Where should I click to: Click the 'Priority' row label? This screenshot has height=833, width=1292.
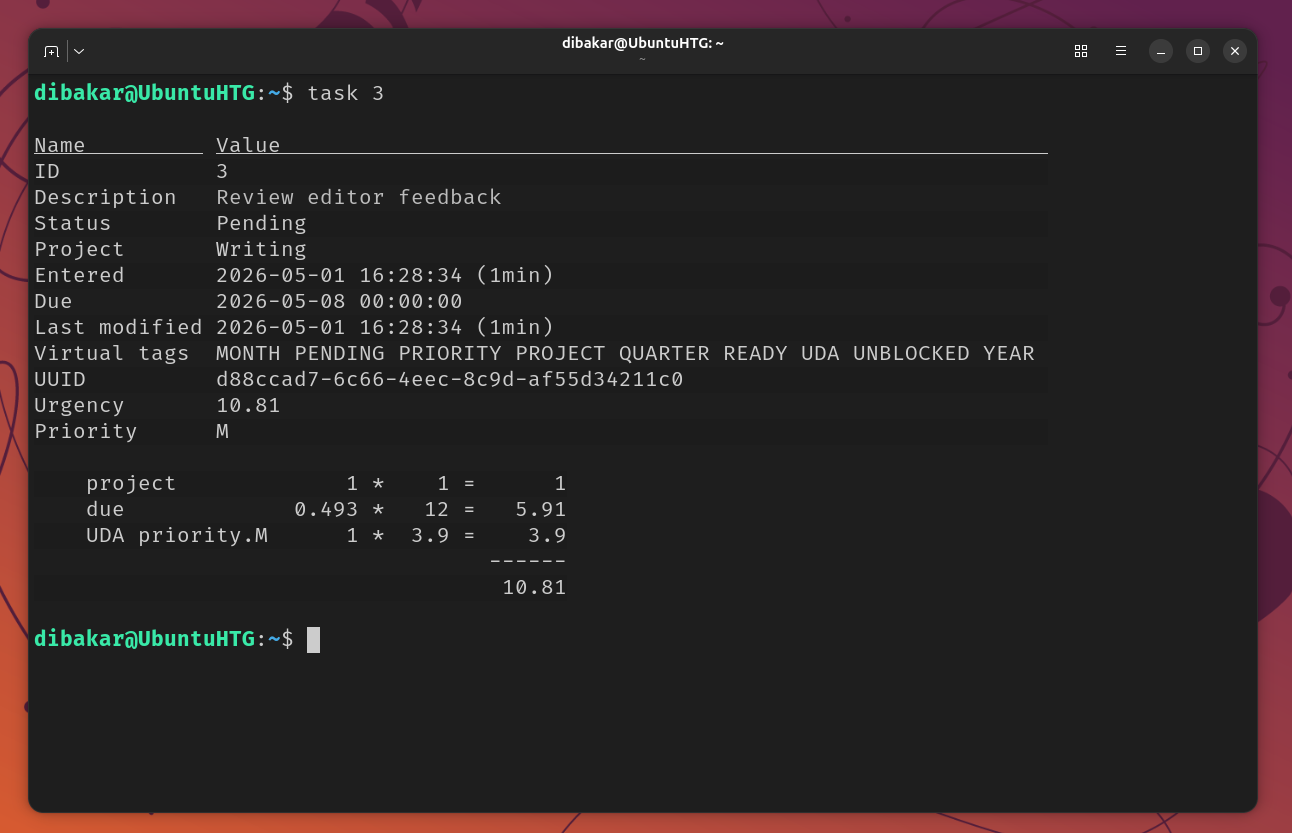click(86, 431)
